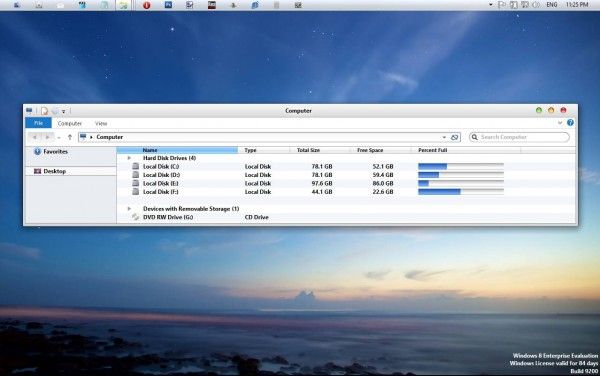
Task: Click the Local Disk (E:) drive icon
Action: (135, 183)
